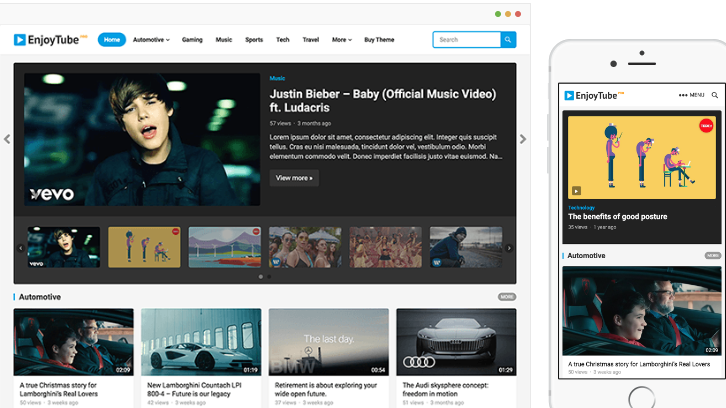Screen dimensions: 726x408
Task: Click phone 'A true Christmas story' title
Action: coord(639,364)
